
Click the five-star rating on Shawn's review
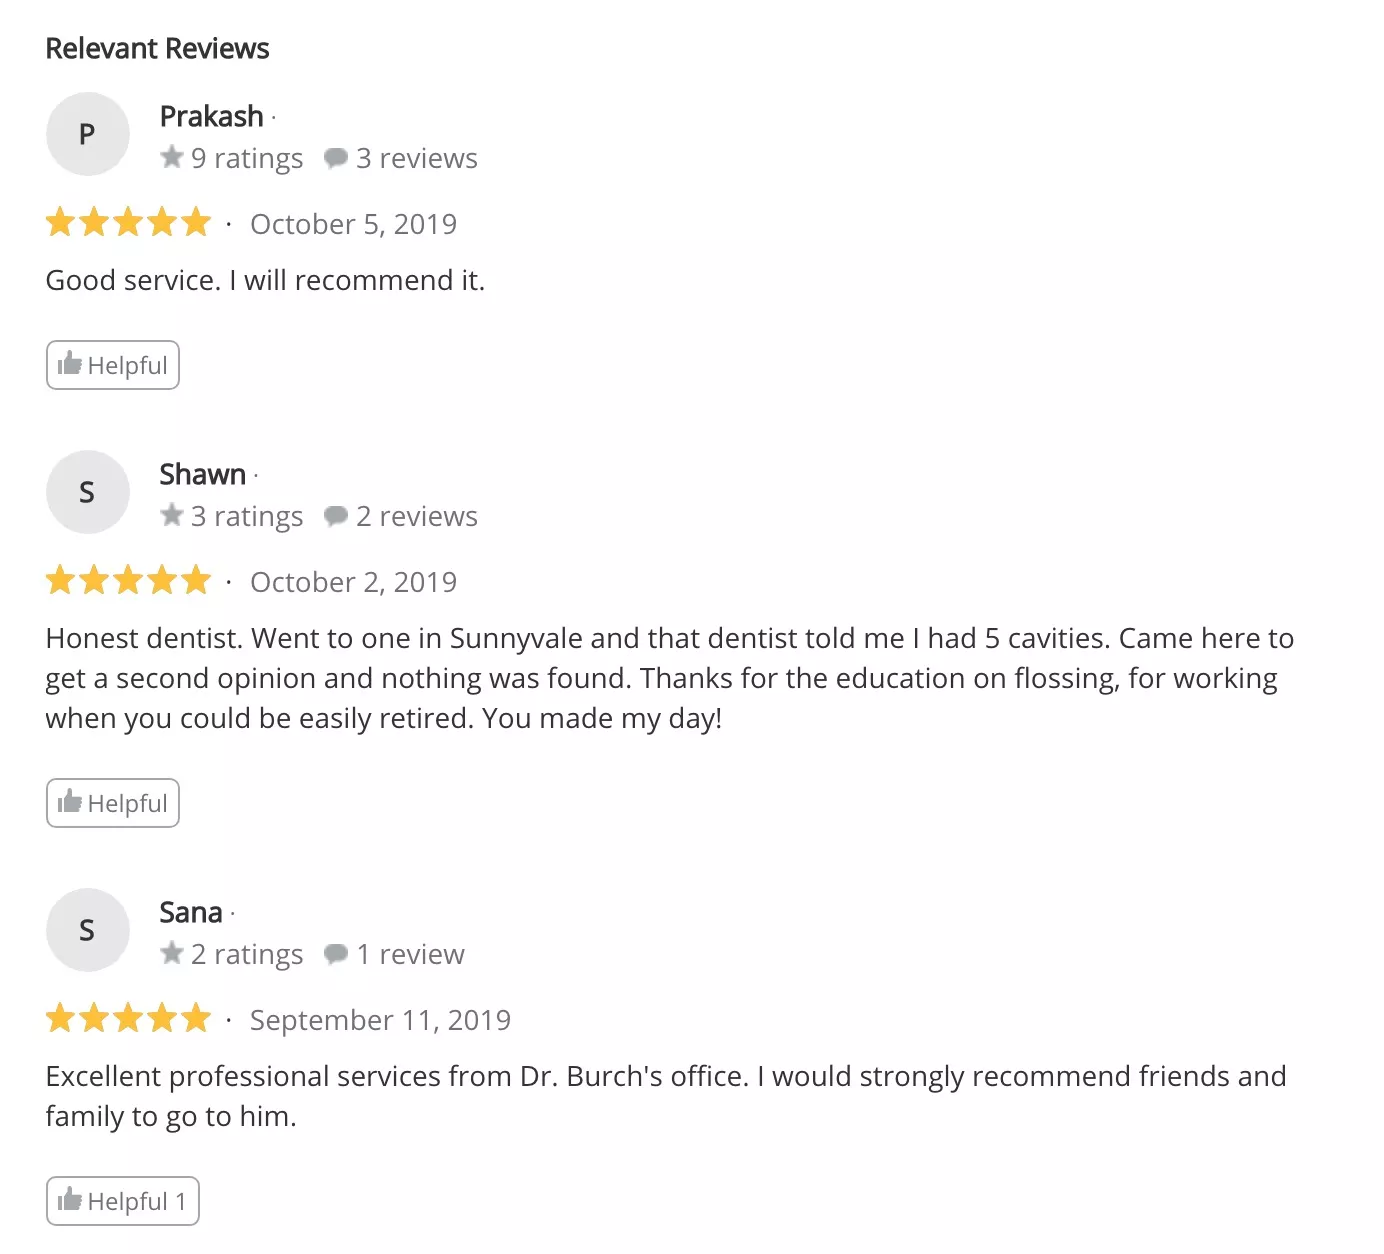[128, 580]
